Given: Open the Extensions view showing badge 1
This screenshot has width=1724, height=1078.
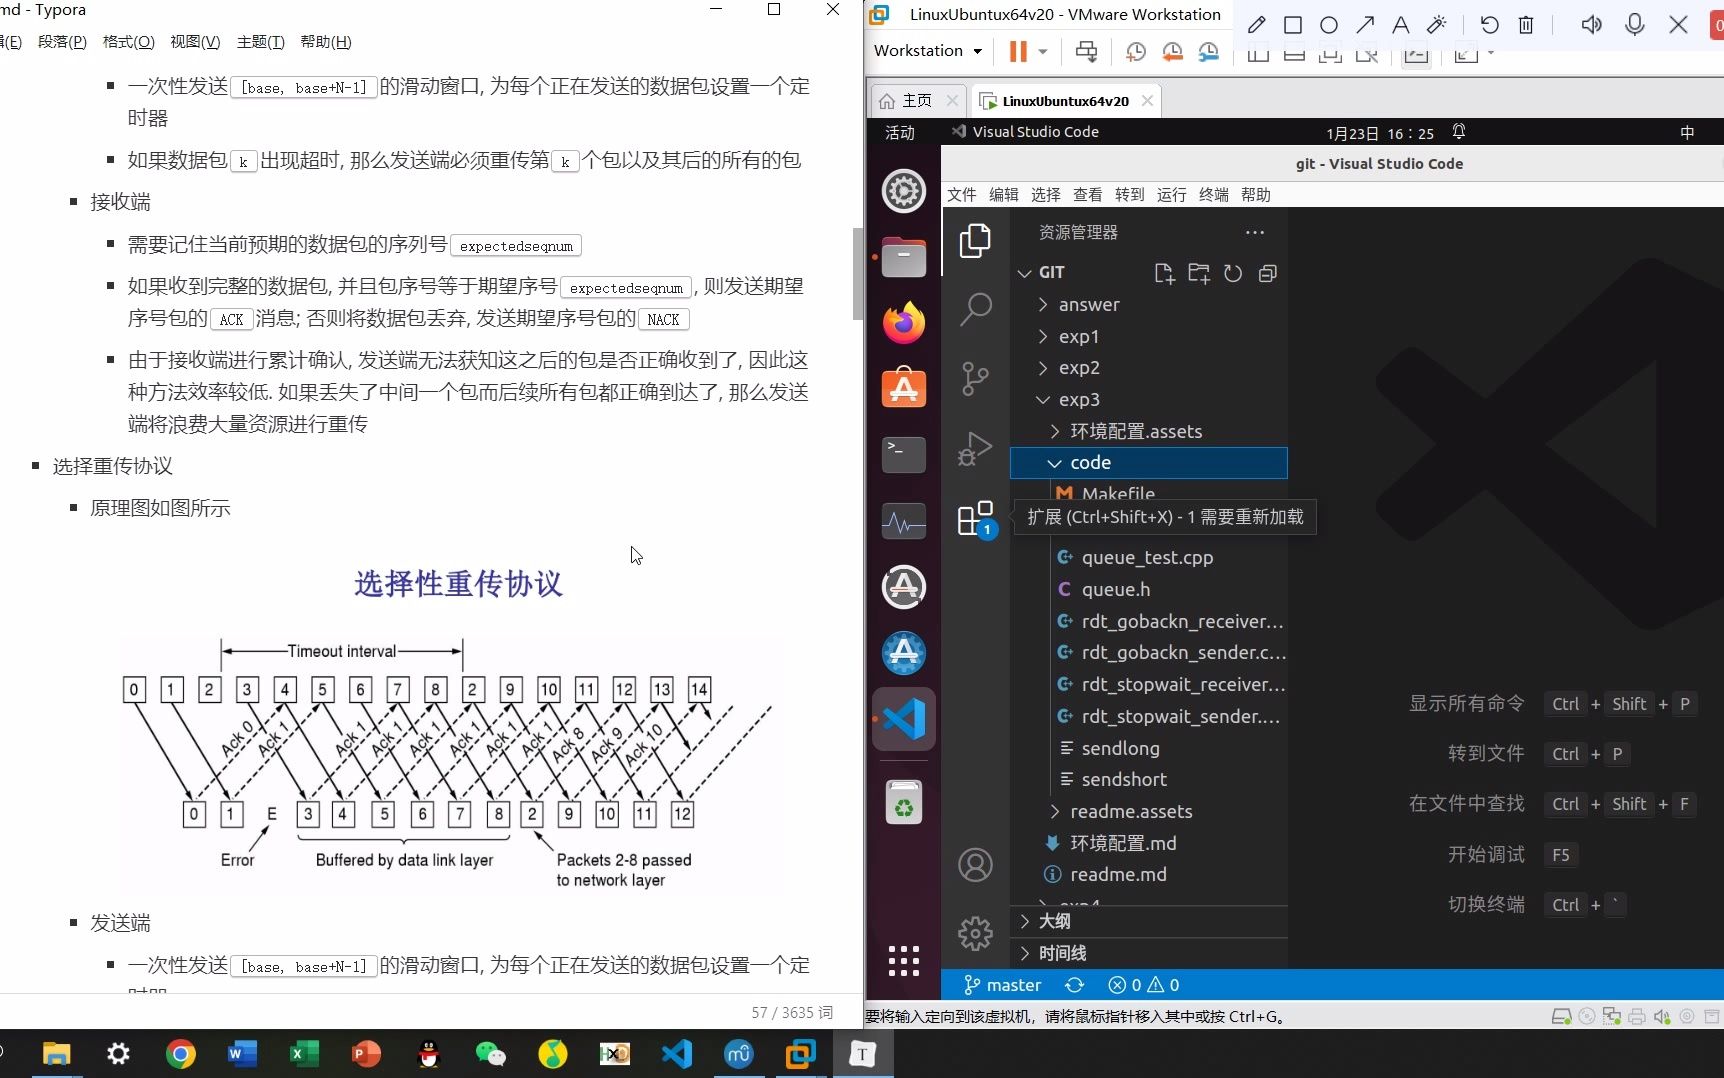Looking at the screenshot, I should [974, 519].
